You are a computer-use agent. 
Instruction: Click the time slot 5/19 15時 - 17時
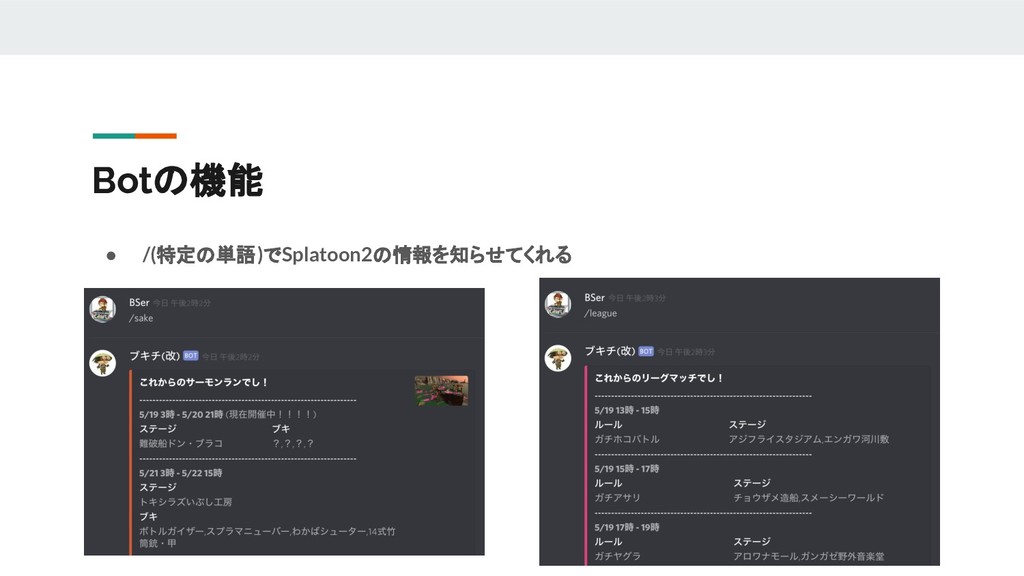626,469
